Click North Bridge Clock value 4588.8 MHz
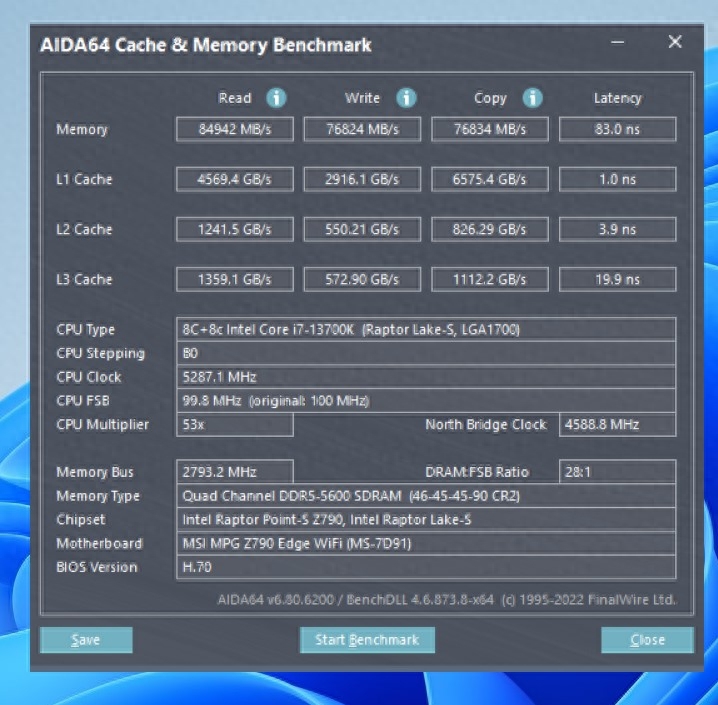718x705 pixels. coord(617,424)
